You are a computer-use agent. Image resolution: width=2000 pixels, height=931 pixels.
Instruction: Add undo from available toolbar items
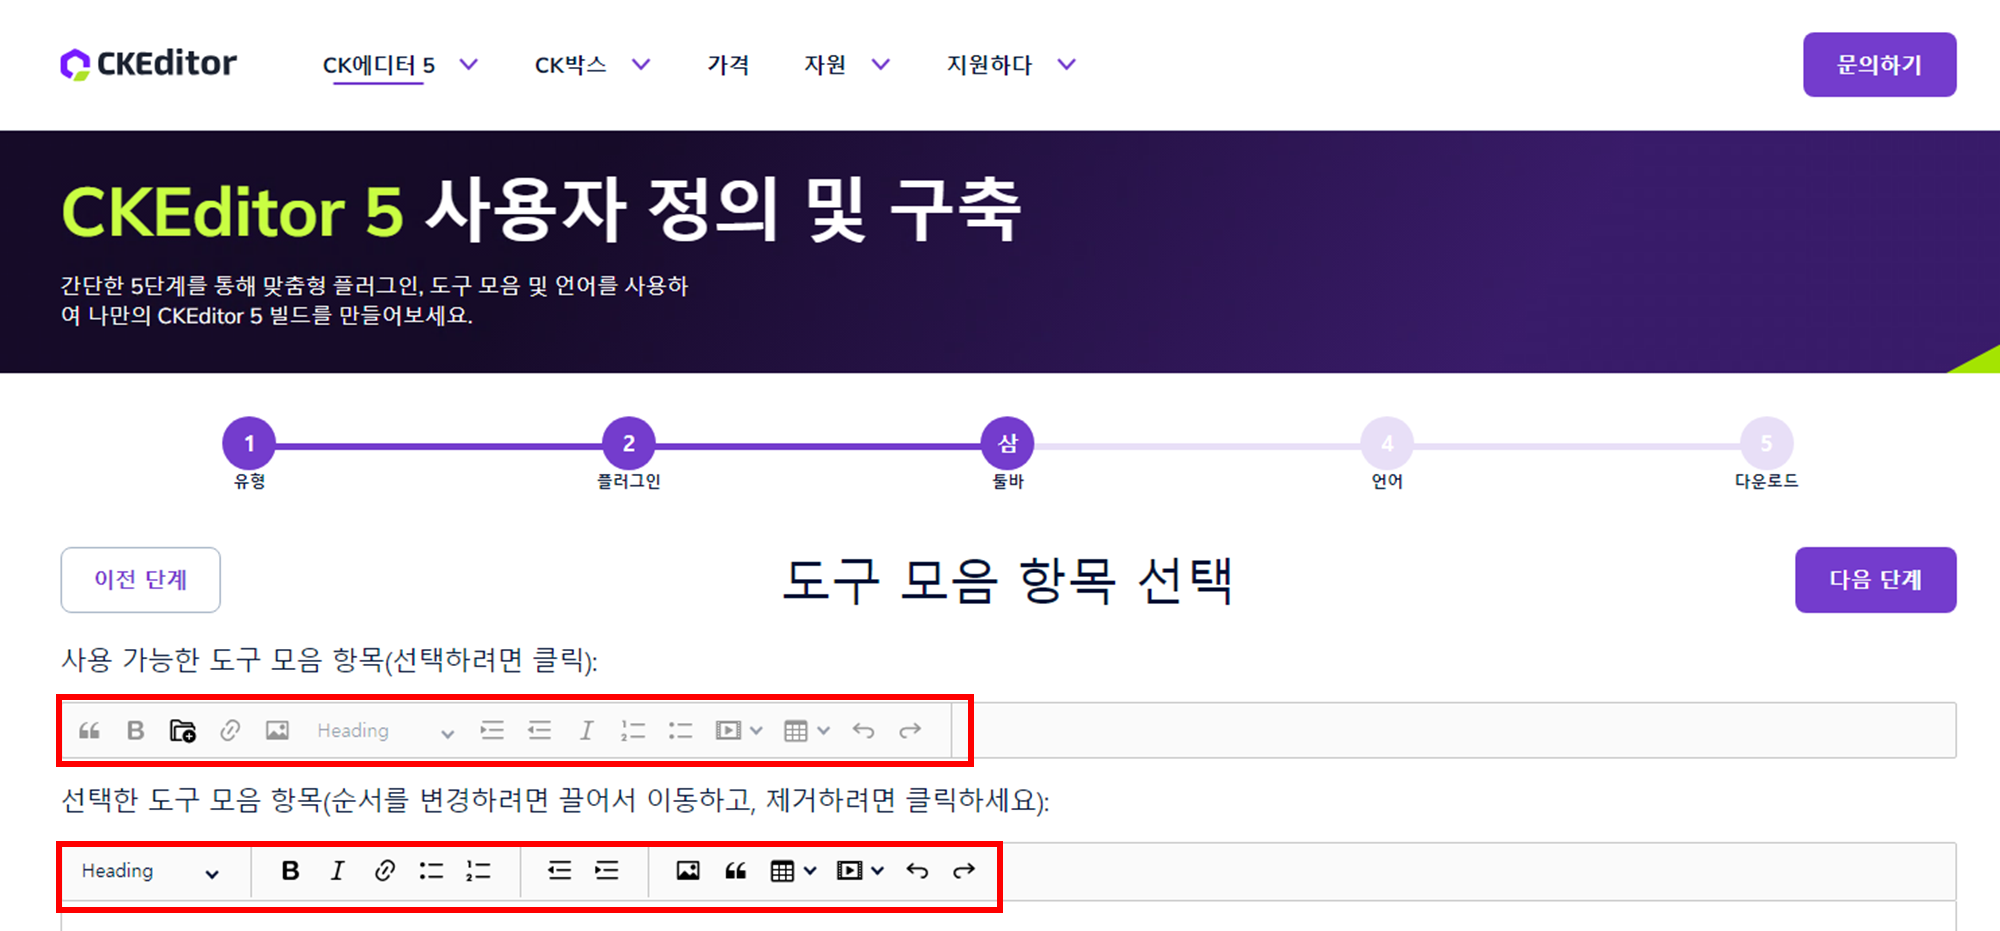pos(863,731)
